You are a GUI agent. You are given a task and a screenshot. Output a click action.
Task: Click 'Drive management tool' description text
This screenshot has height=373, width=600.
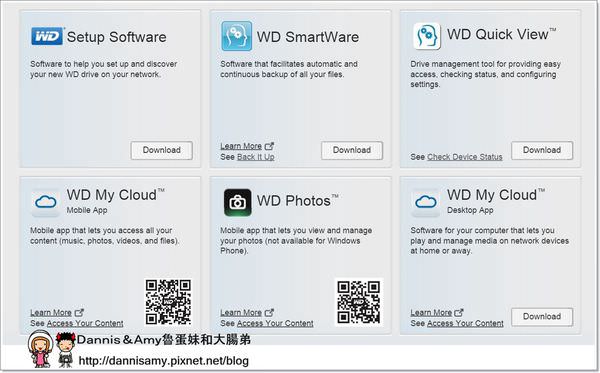[486, 74]
